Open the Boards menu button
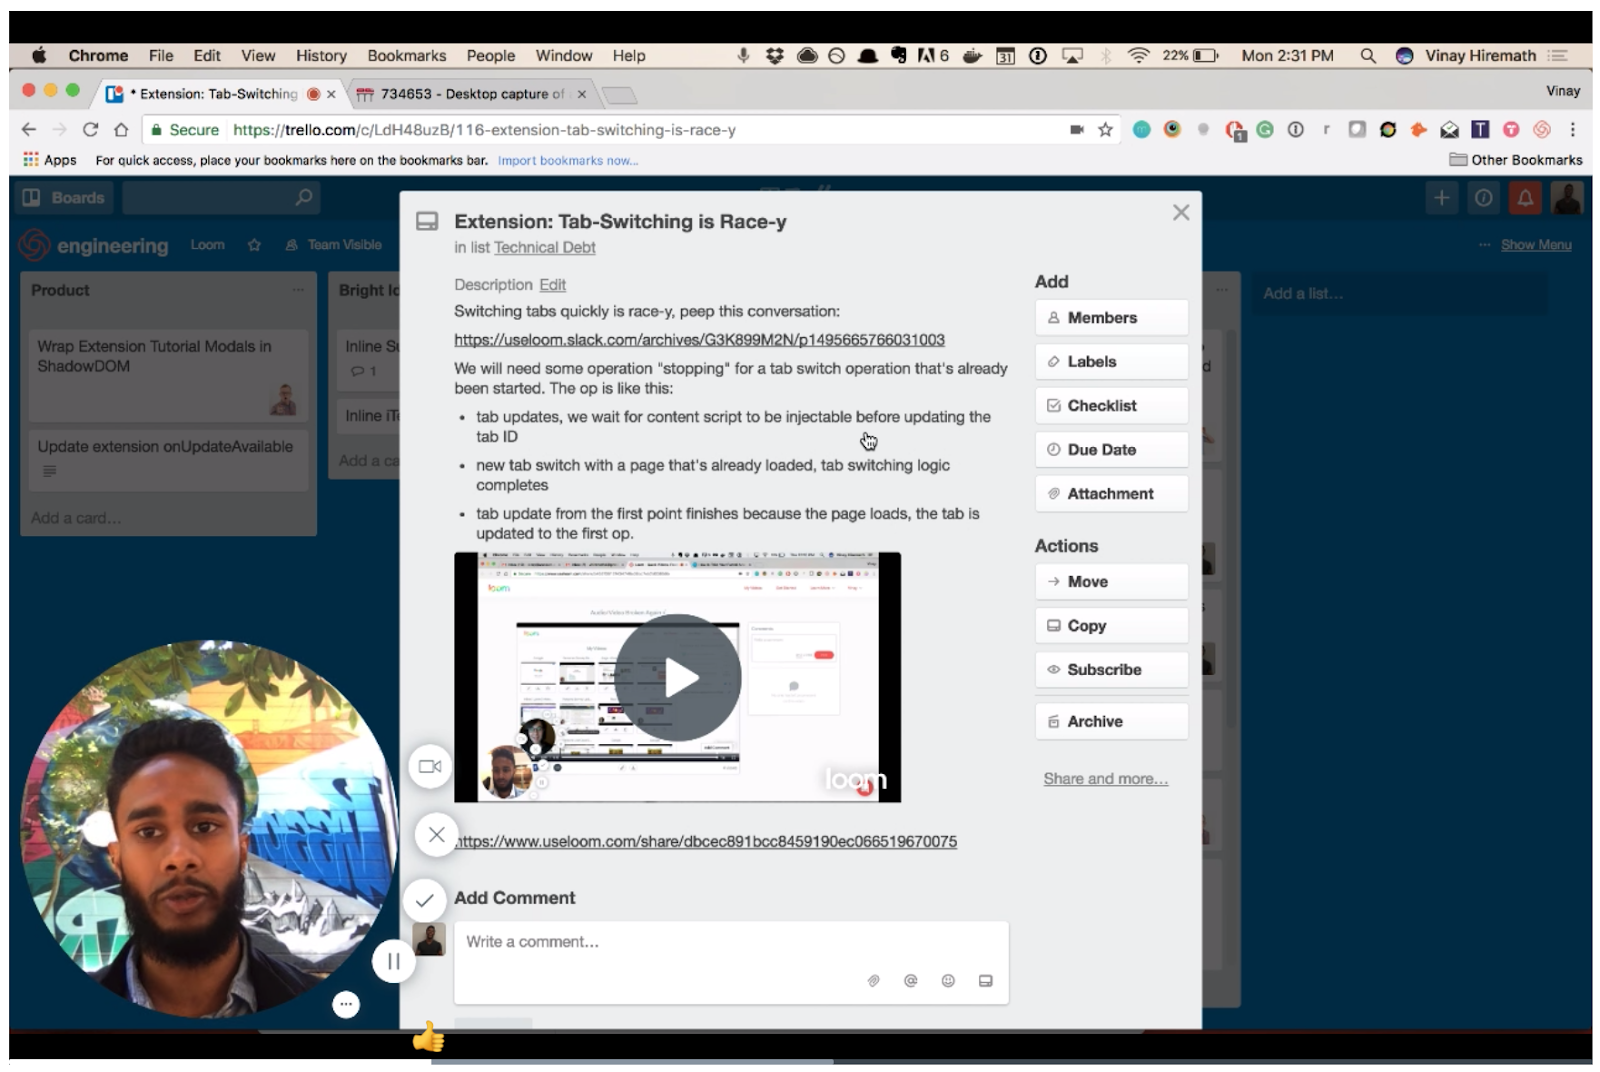This screenshot has height=1072, width=1600. click(64, 198)
